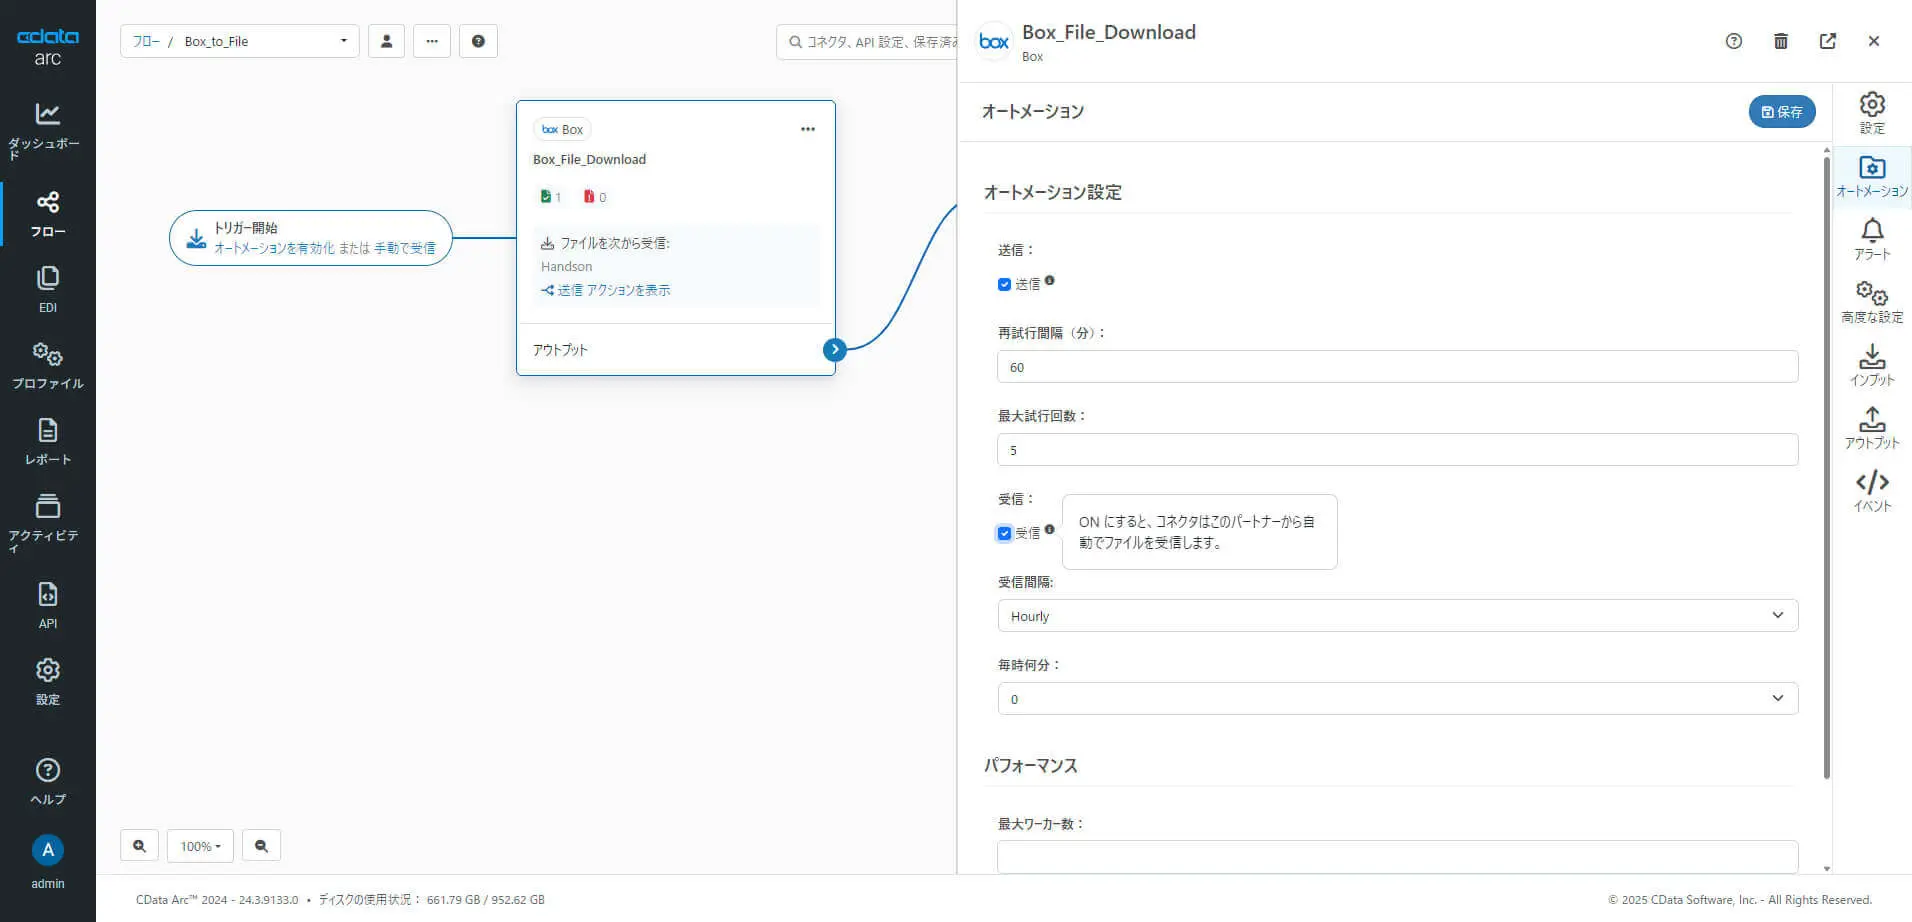Image resolution: width=1912 pixels, height=922 pixels.
Task: Switch to the 高度な設定 tab
Action: tap(1872, 303)
